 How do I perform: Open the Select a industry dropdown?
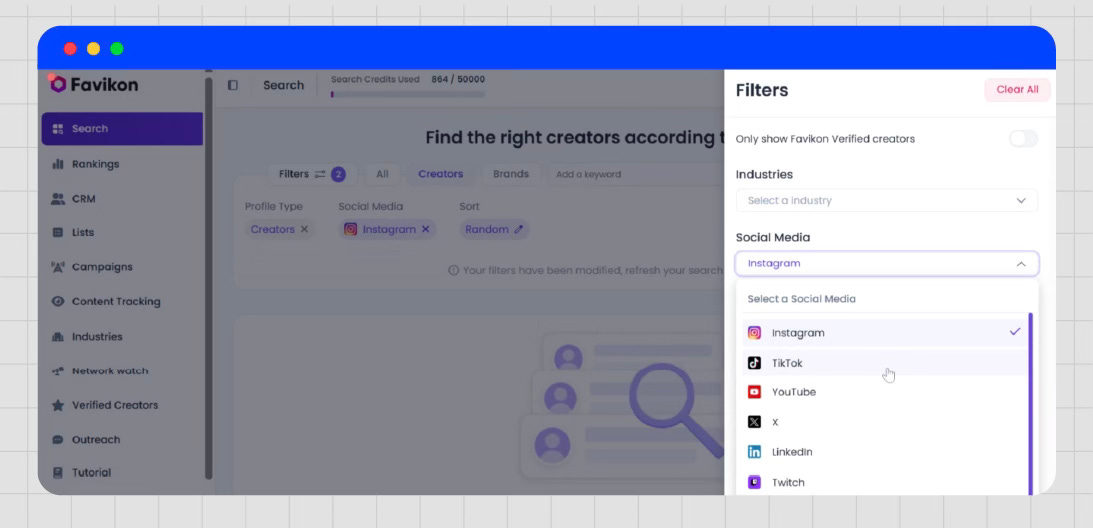pyautogui.click(x=887, y=200)
